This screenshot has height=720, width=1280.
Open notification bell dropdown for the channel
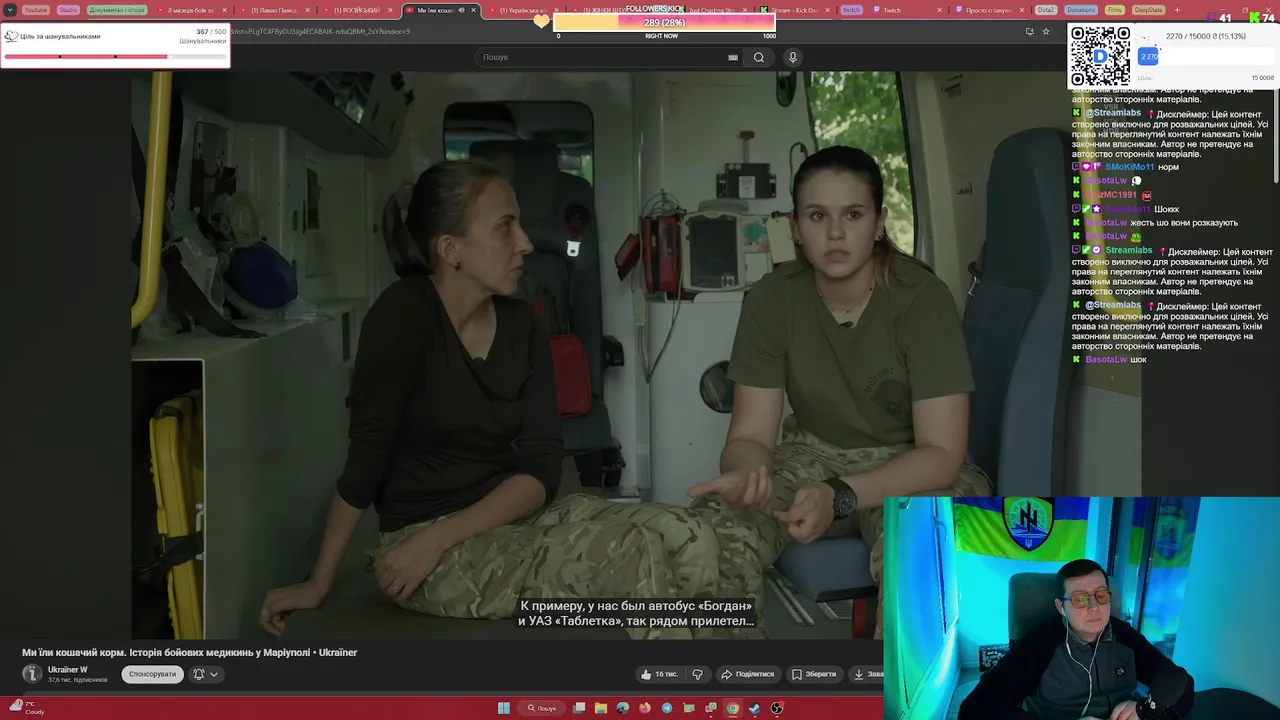coord(205,674)
